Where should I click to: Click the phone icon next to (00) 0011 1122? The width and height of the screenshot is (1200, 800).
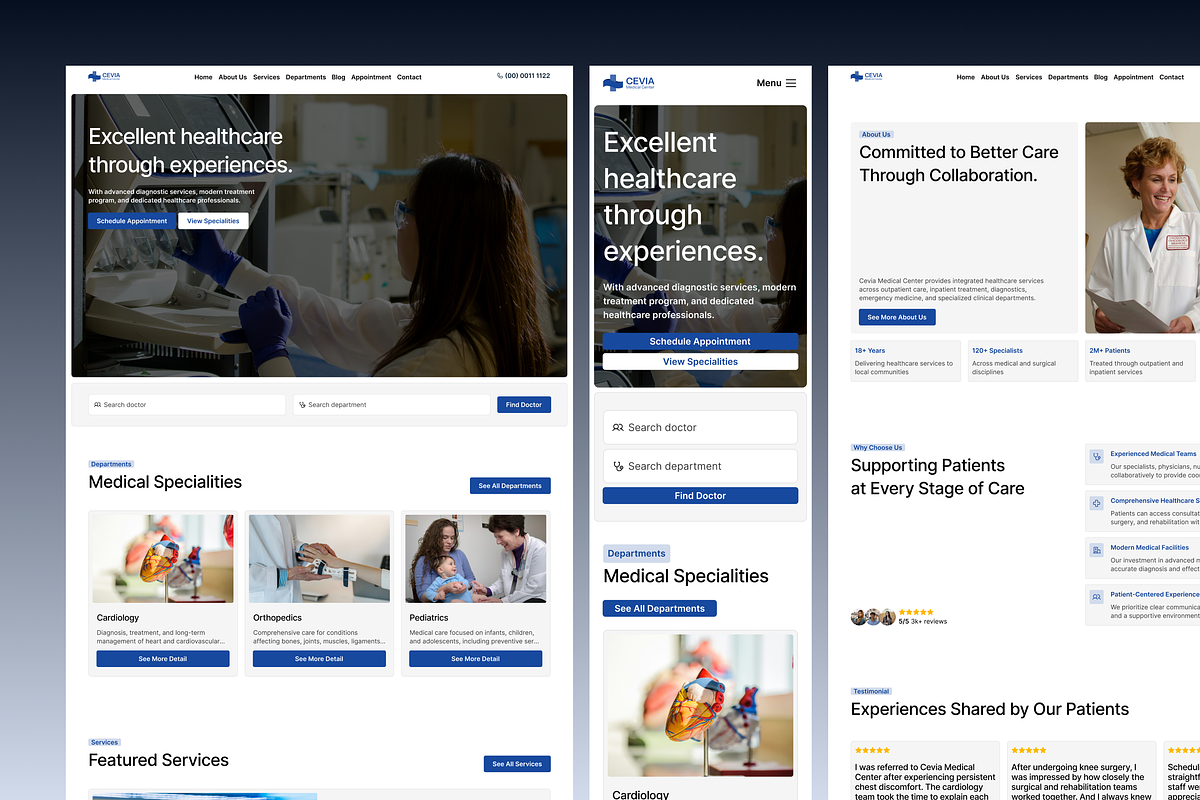click(x=500, y=76)
